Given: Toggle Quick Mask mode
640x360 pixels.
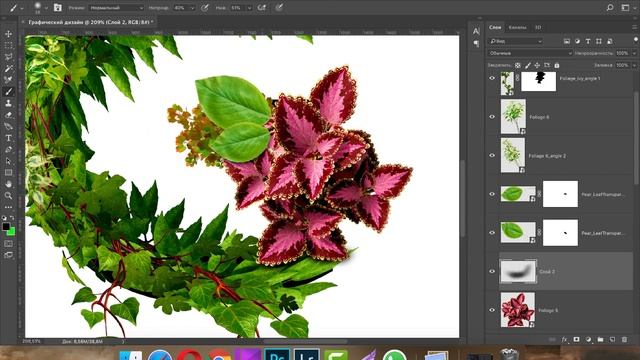Looking at the screenshot, I should point(8,244).
